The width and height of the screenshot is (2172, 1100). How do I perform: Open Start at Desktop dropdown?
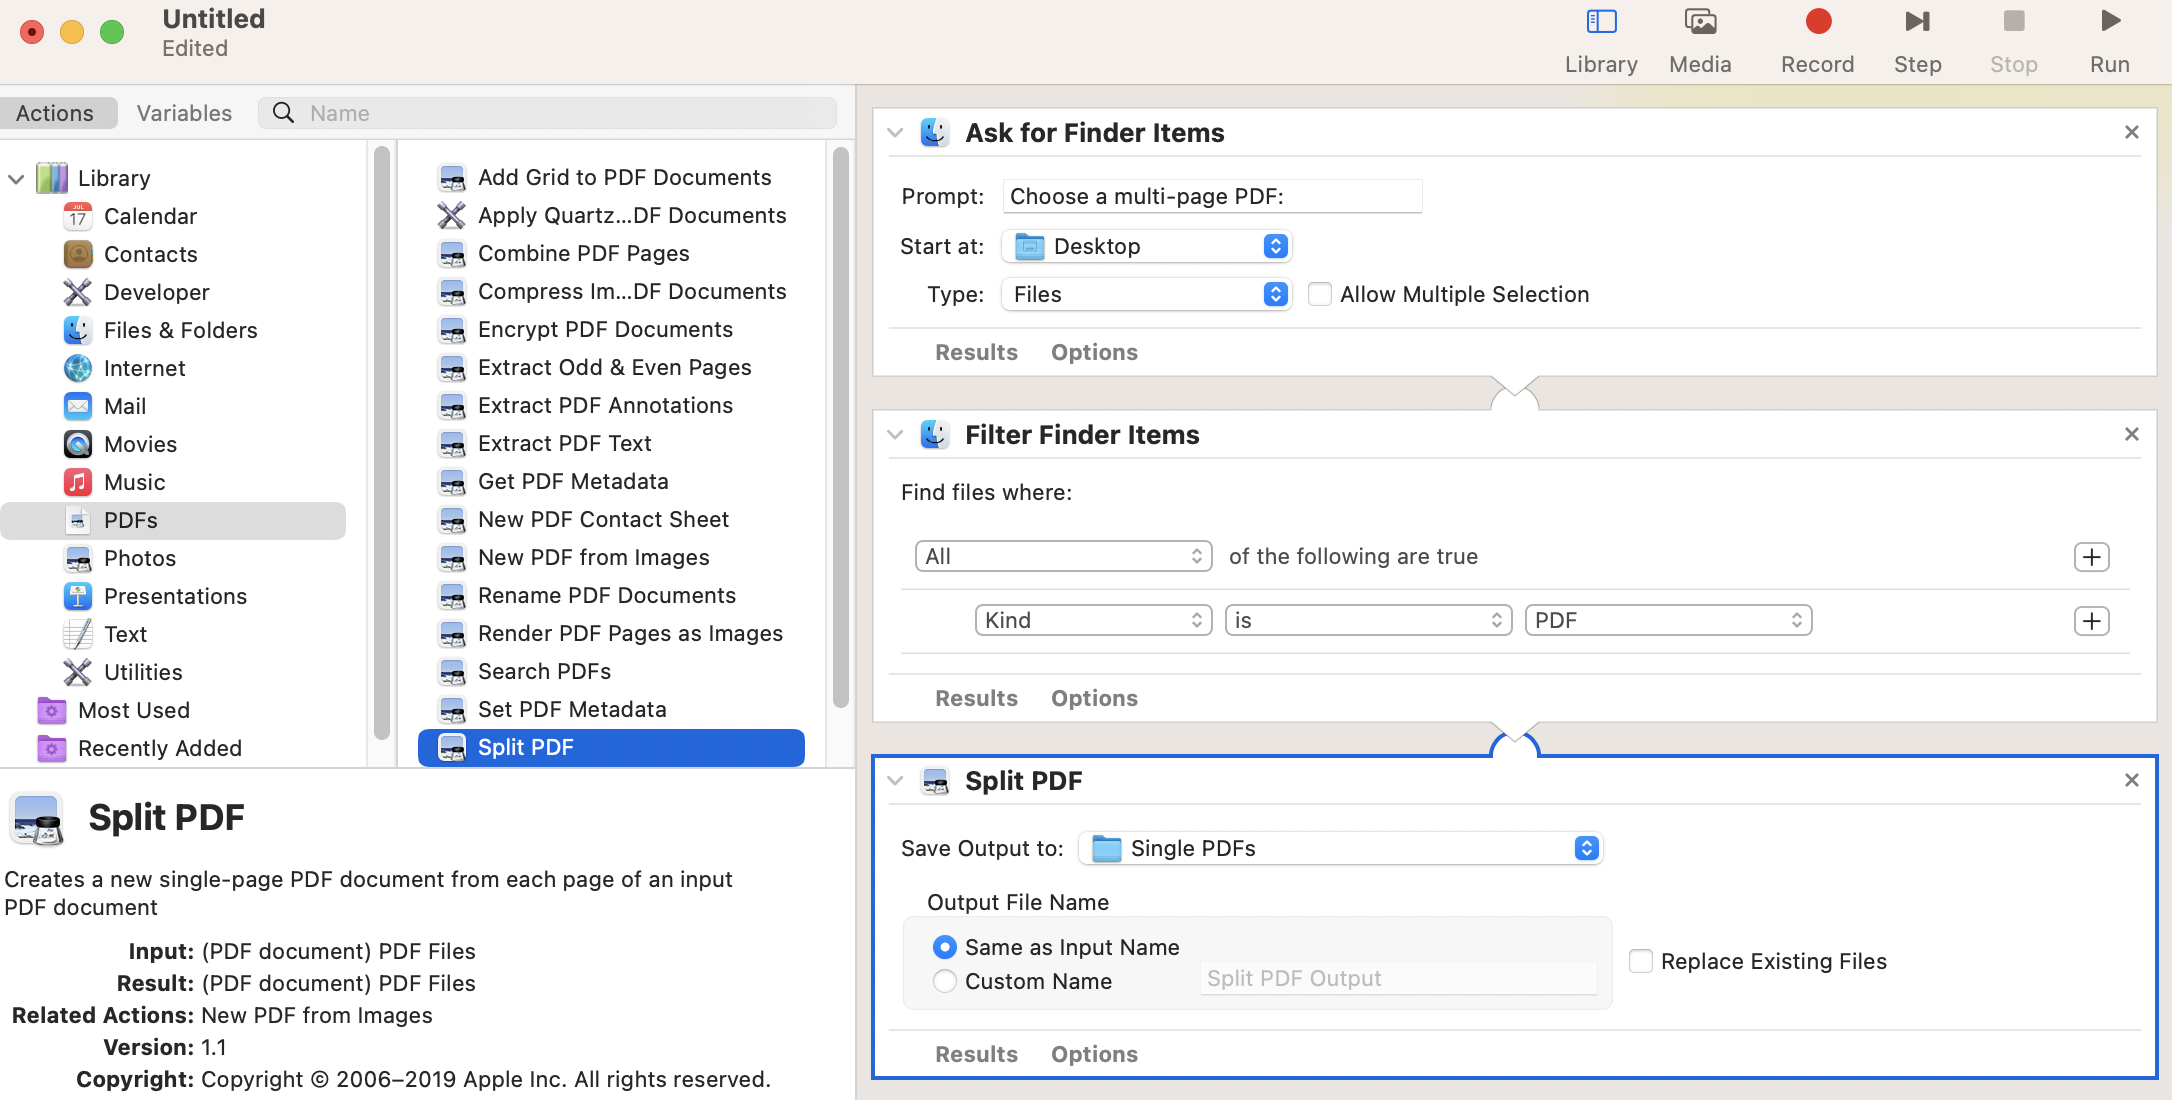click(x=1147, y=246)
